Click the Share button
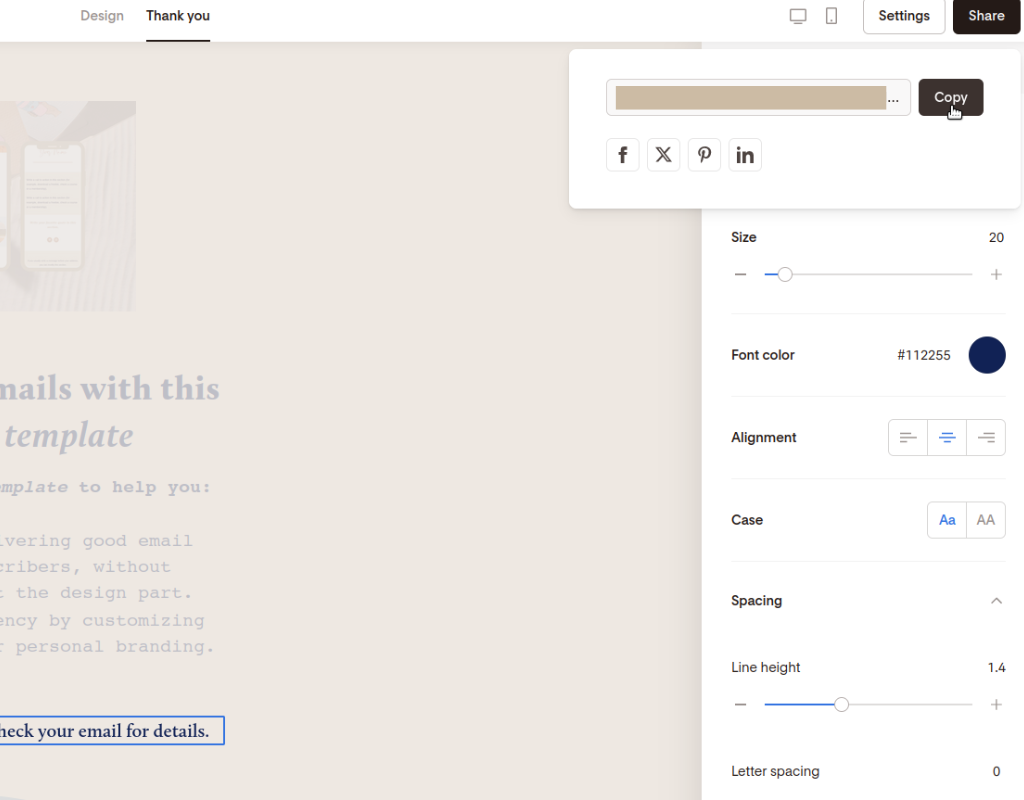 pos(986,16)
